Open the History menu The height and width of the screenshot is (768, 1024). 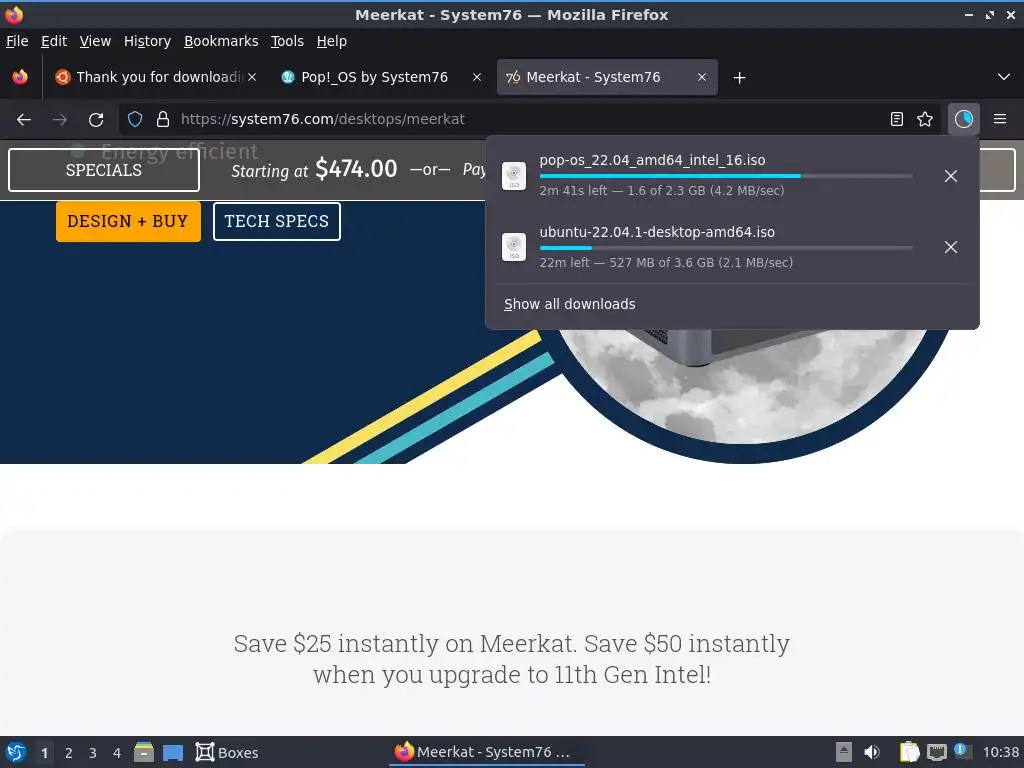click(147, 41)
